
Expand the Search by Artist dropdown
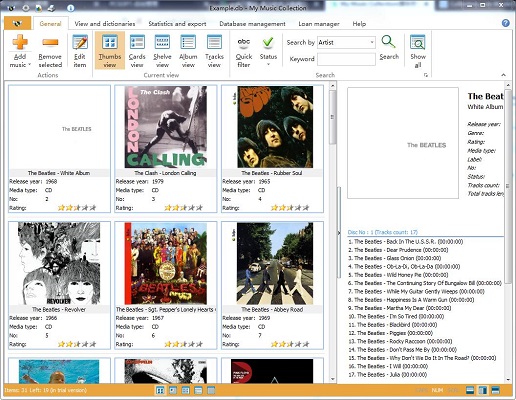(372, 42)
